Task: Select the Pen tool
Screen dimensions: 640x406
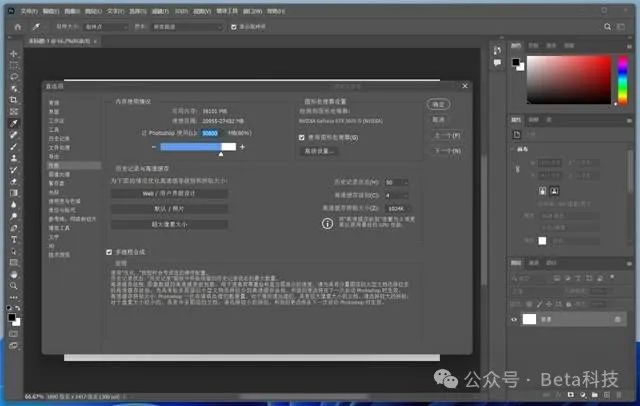Action: click(13, 228)
